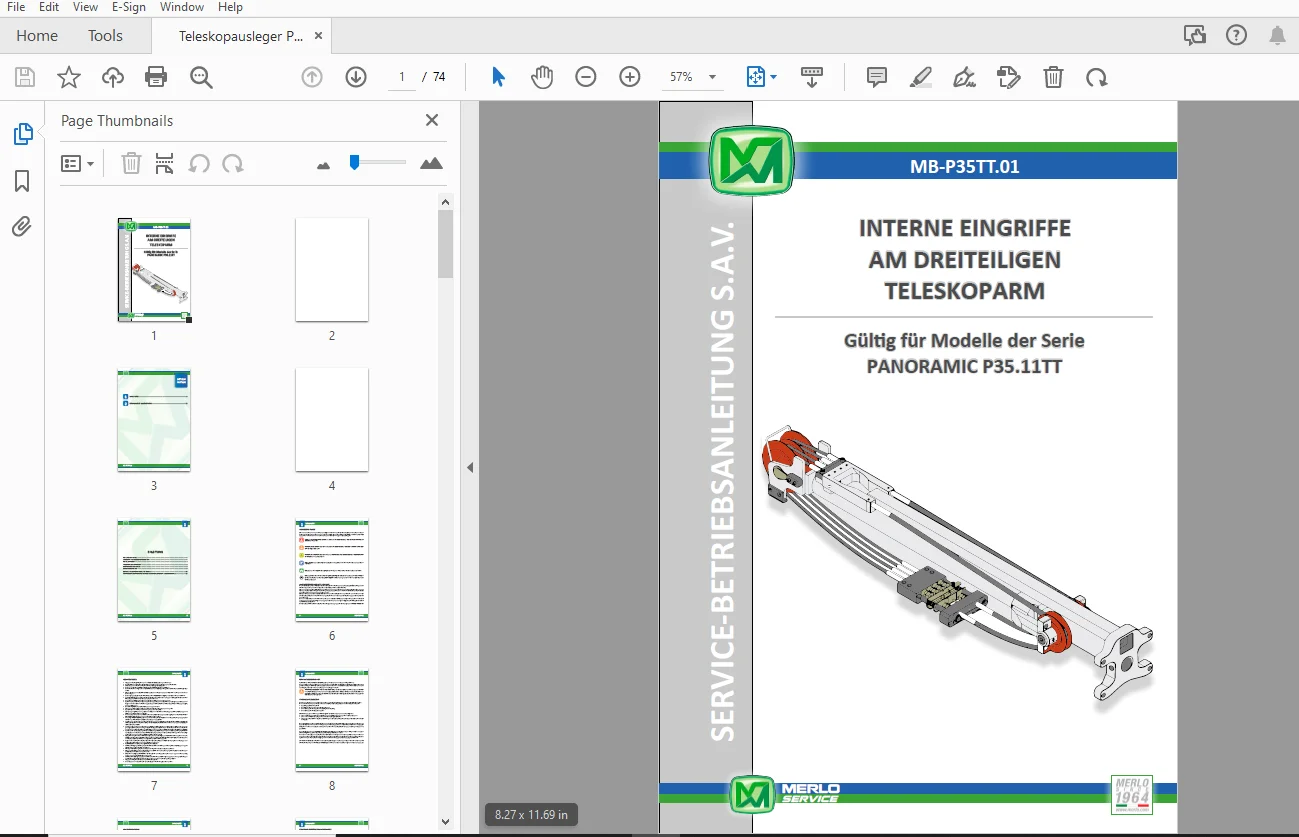Viewport: 1299px width, 837px height.
Task: Bookmark file with the star icon
Action: pos(68,77)
